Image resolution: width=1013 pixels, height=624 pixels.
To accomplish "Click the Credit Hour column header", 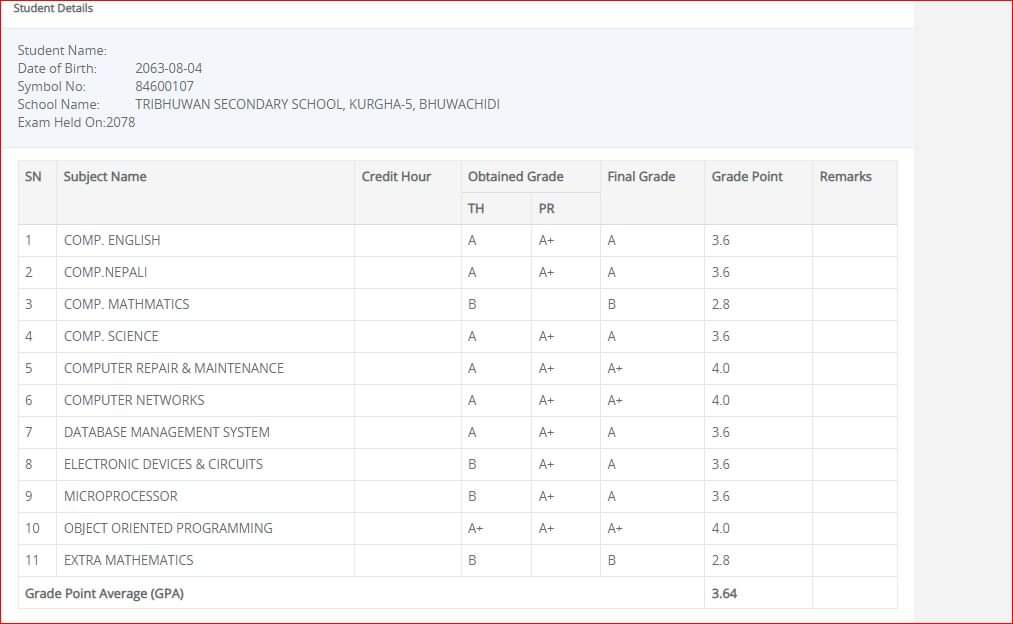I will point(396,177).
